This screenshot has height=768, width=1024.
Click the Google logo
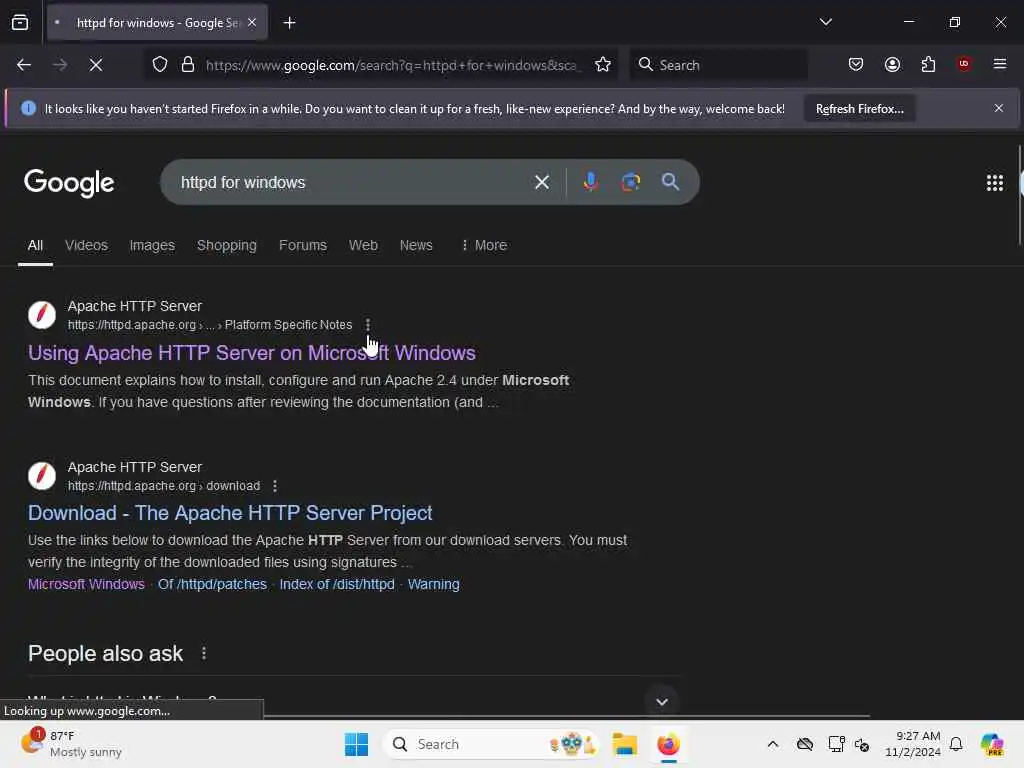click(x=69, y=183)
